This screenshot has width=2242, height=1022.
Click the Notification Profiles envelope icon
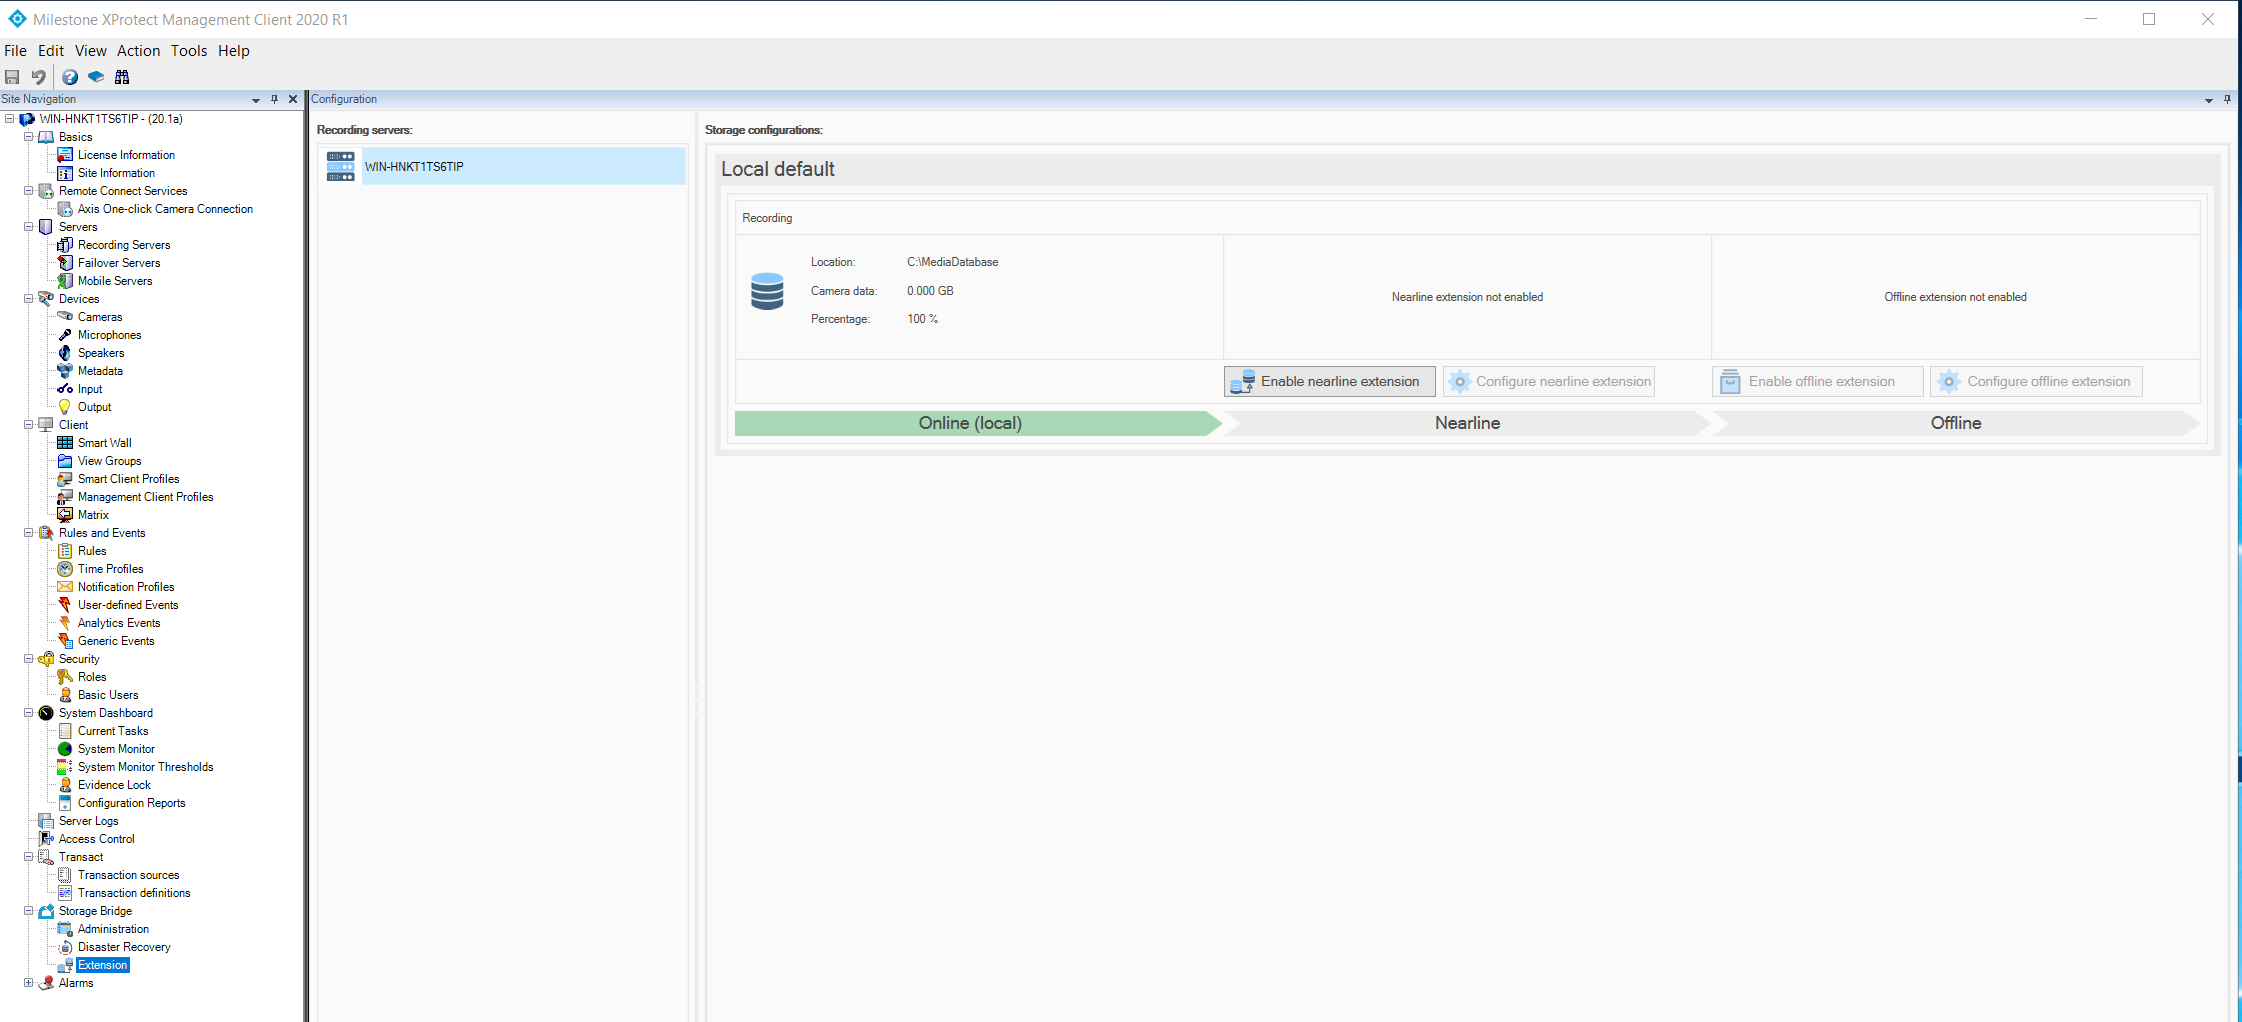pyautogui.click(x=65, y=587)
